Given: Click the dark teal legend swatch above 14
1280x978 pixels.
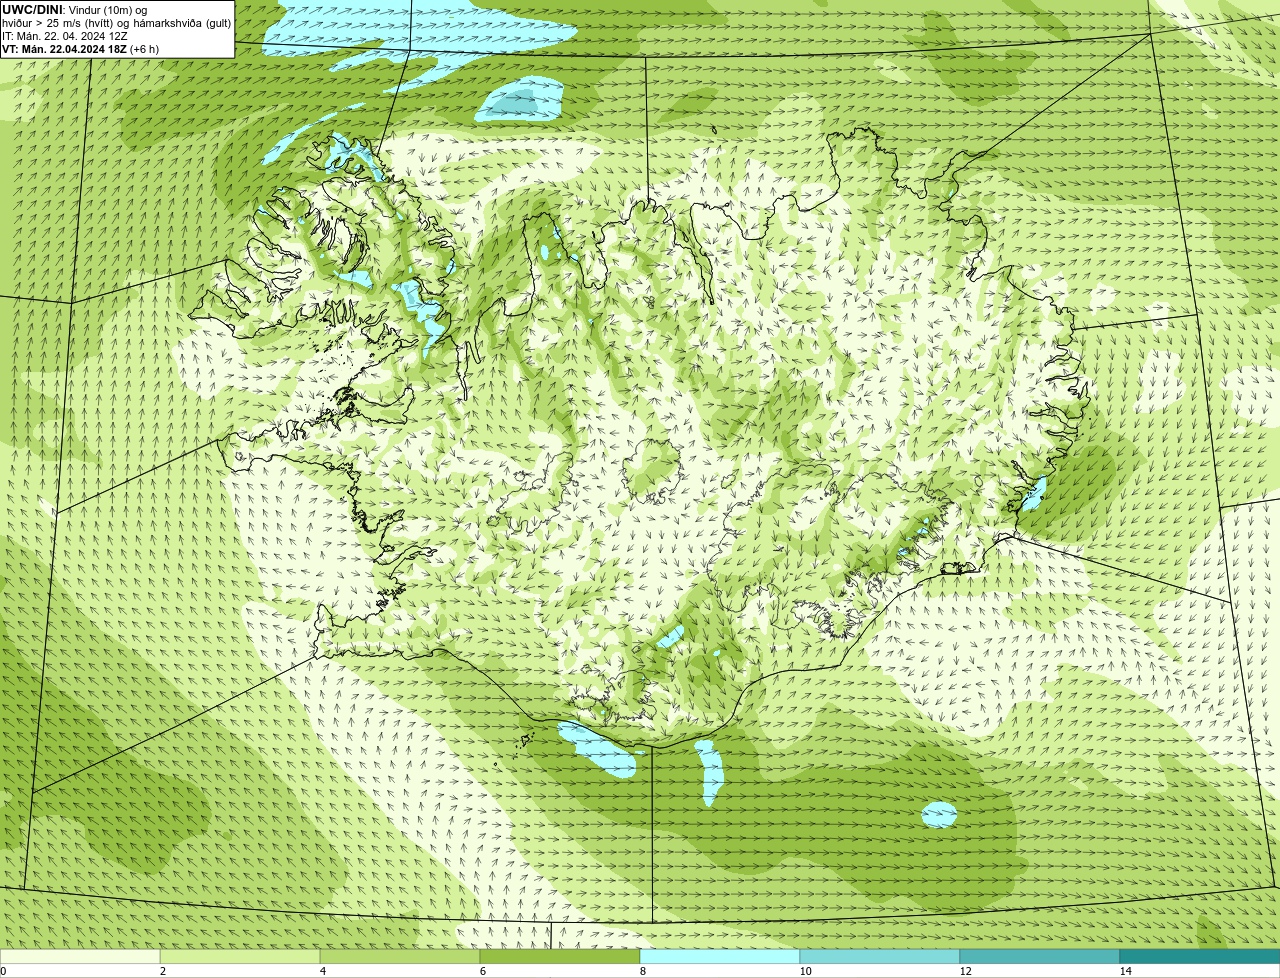Looking at the screenshot, I should click(x=1200, y=956).
